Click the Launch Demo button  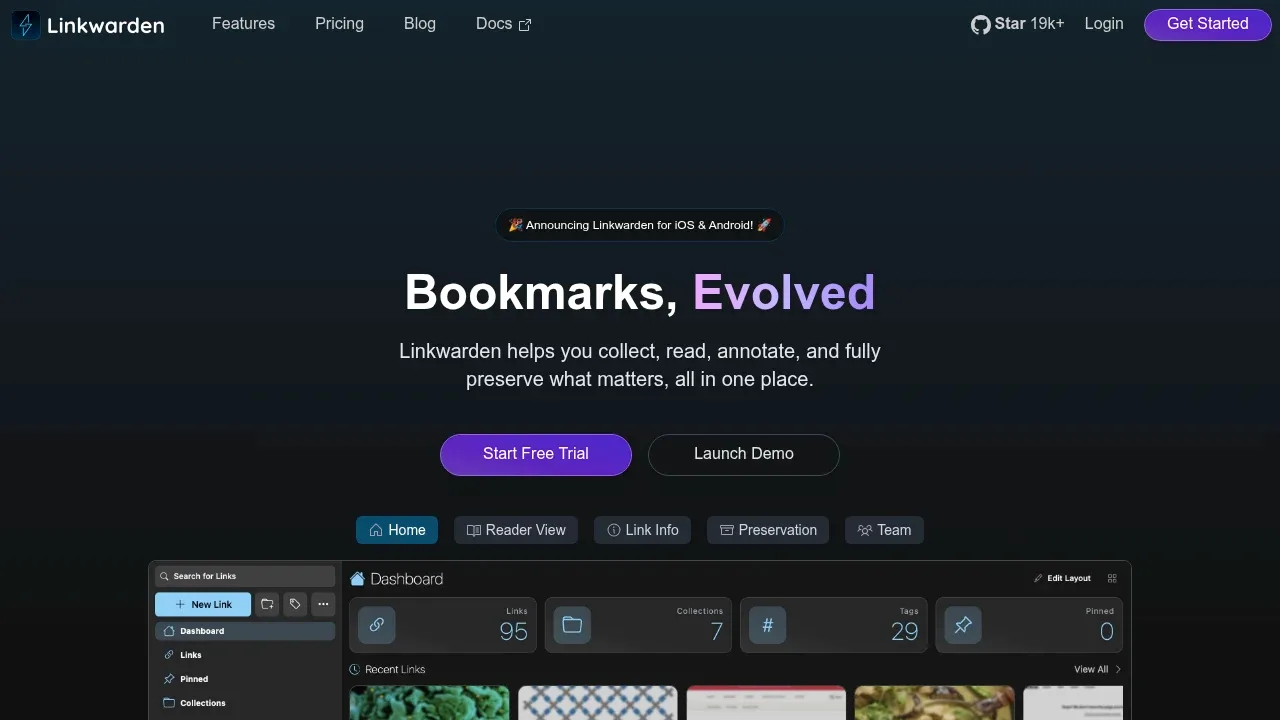click(744, 454)
